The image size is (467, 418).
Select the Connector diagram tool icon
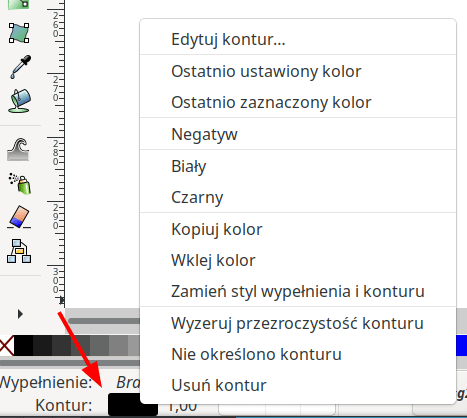click(x=19, y=251)
